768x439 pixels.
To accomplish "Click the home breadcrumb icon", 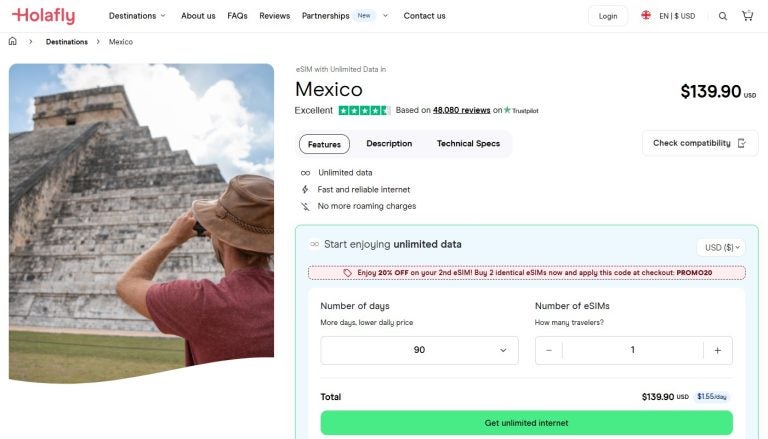I will coord(13,42).
